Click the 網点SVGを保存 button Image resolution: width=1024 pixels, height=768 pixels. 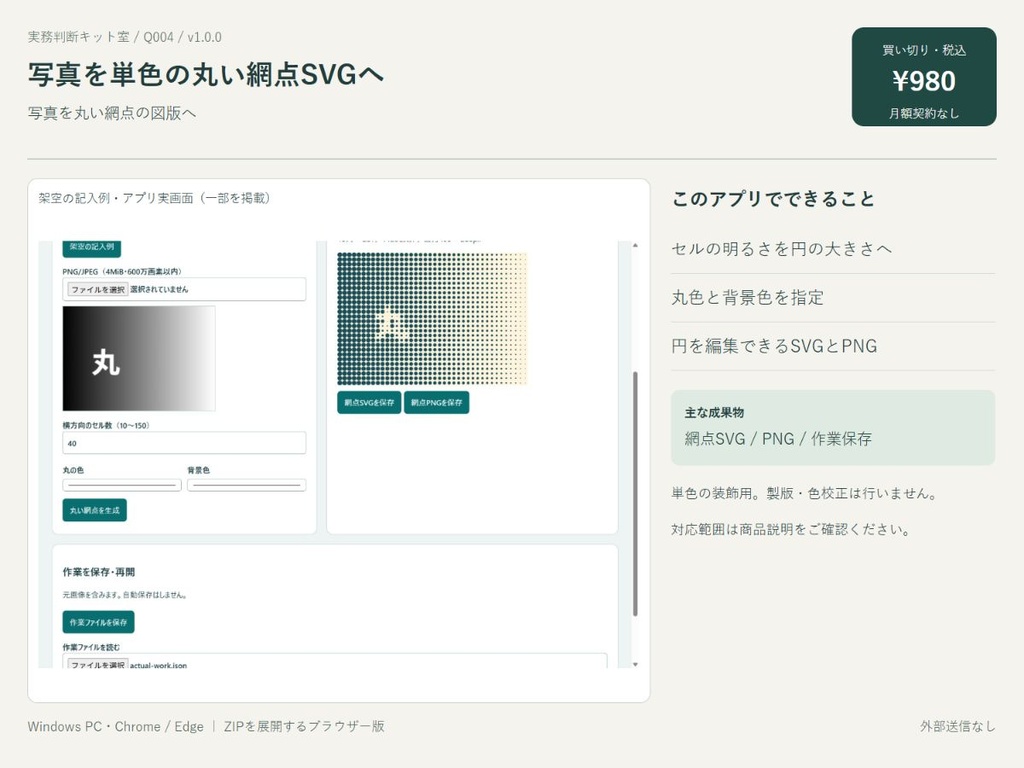(x=369, y=402)
